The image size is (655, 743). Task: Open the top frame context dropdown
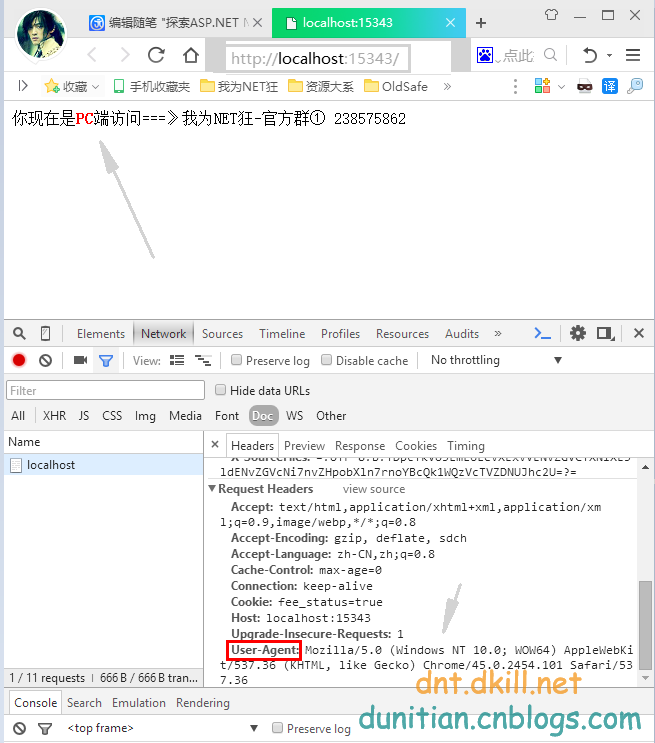click(x=163, y=728)
